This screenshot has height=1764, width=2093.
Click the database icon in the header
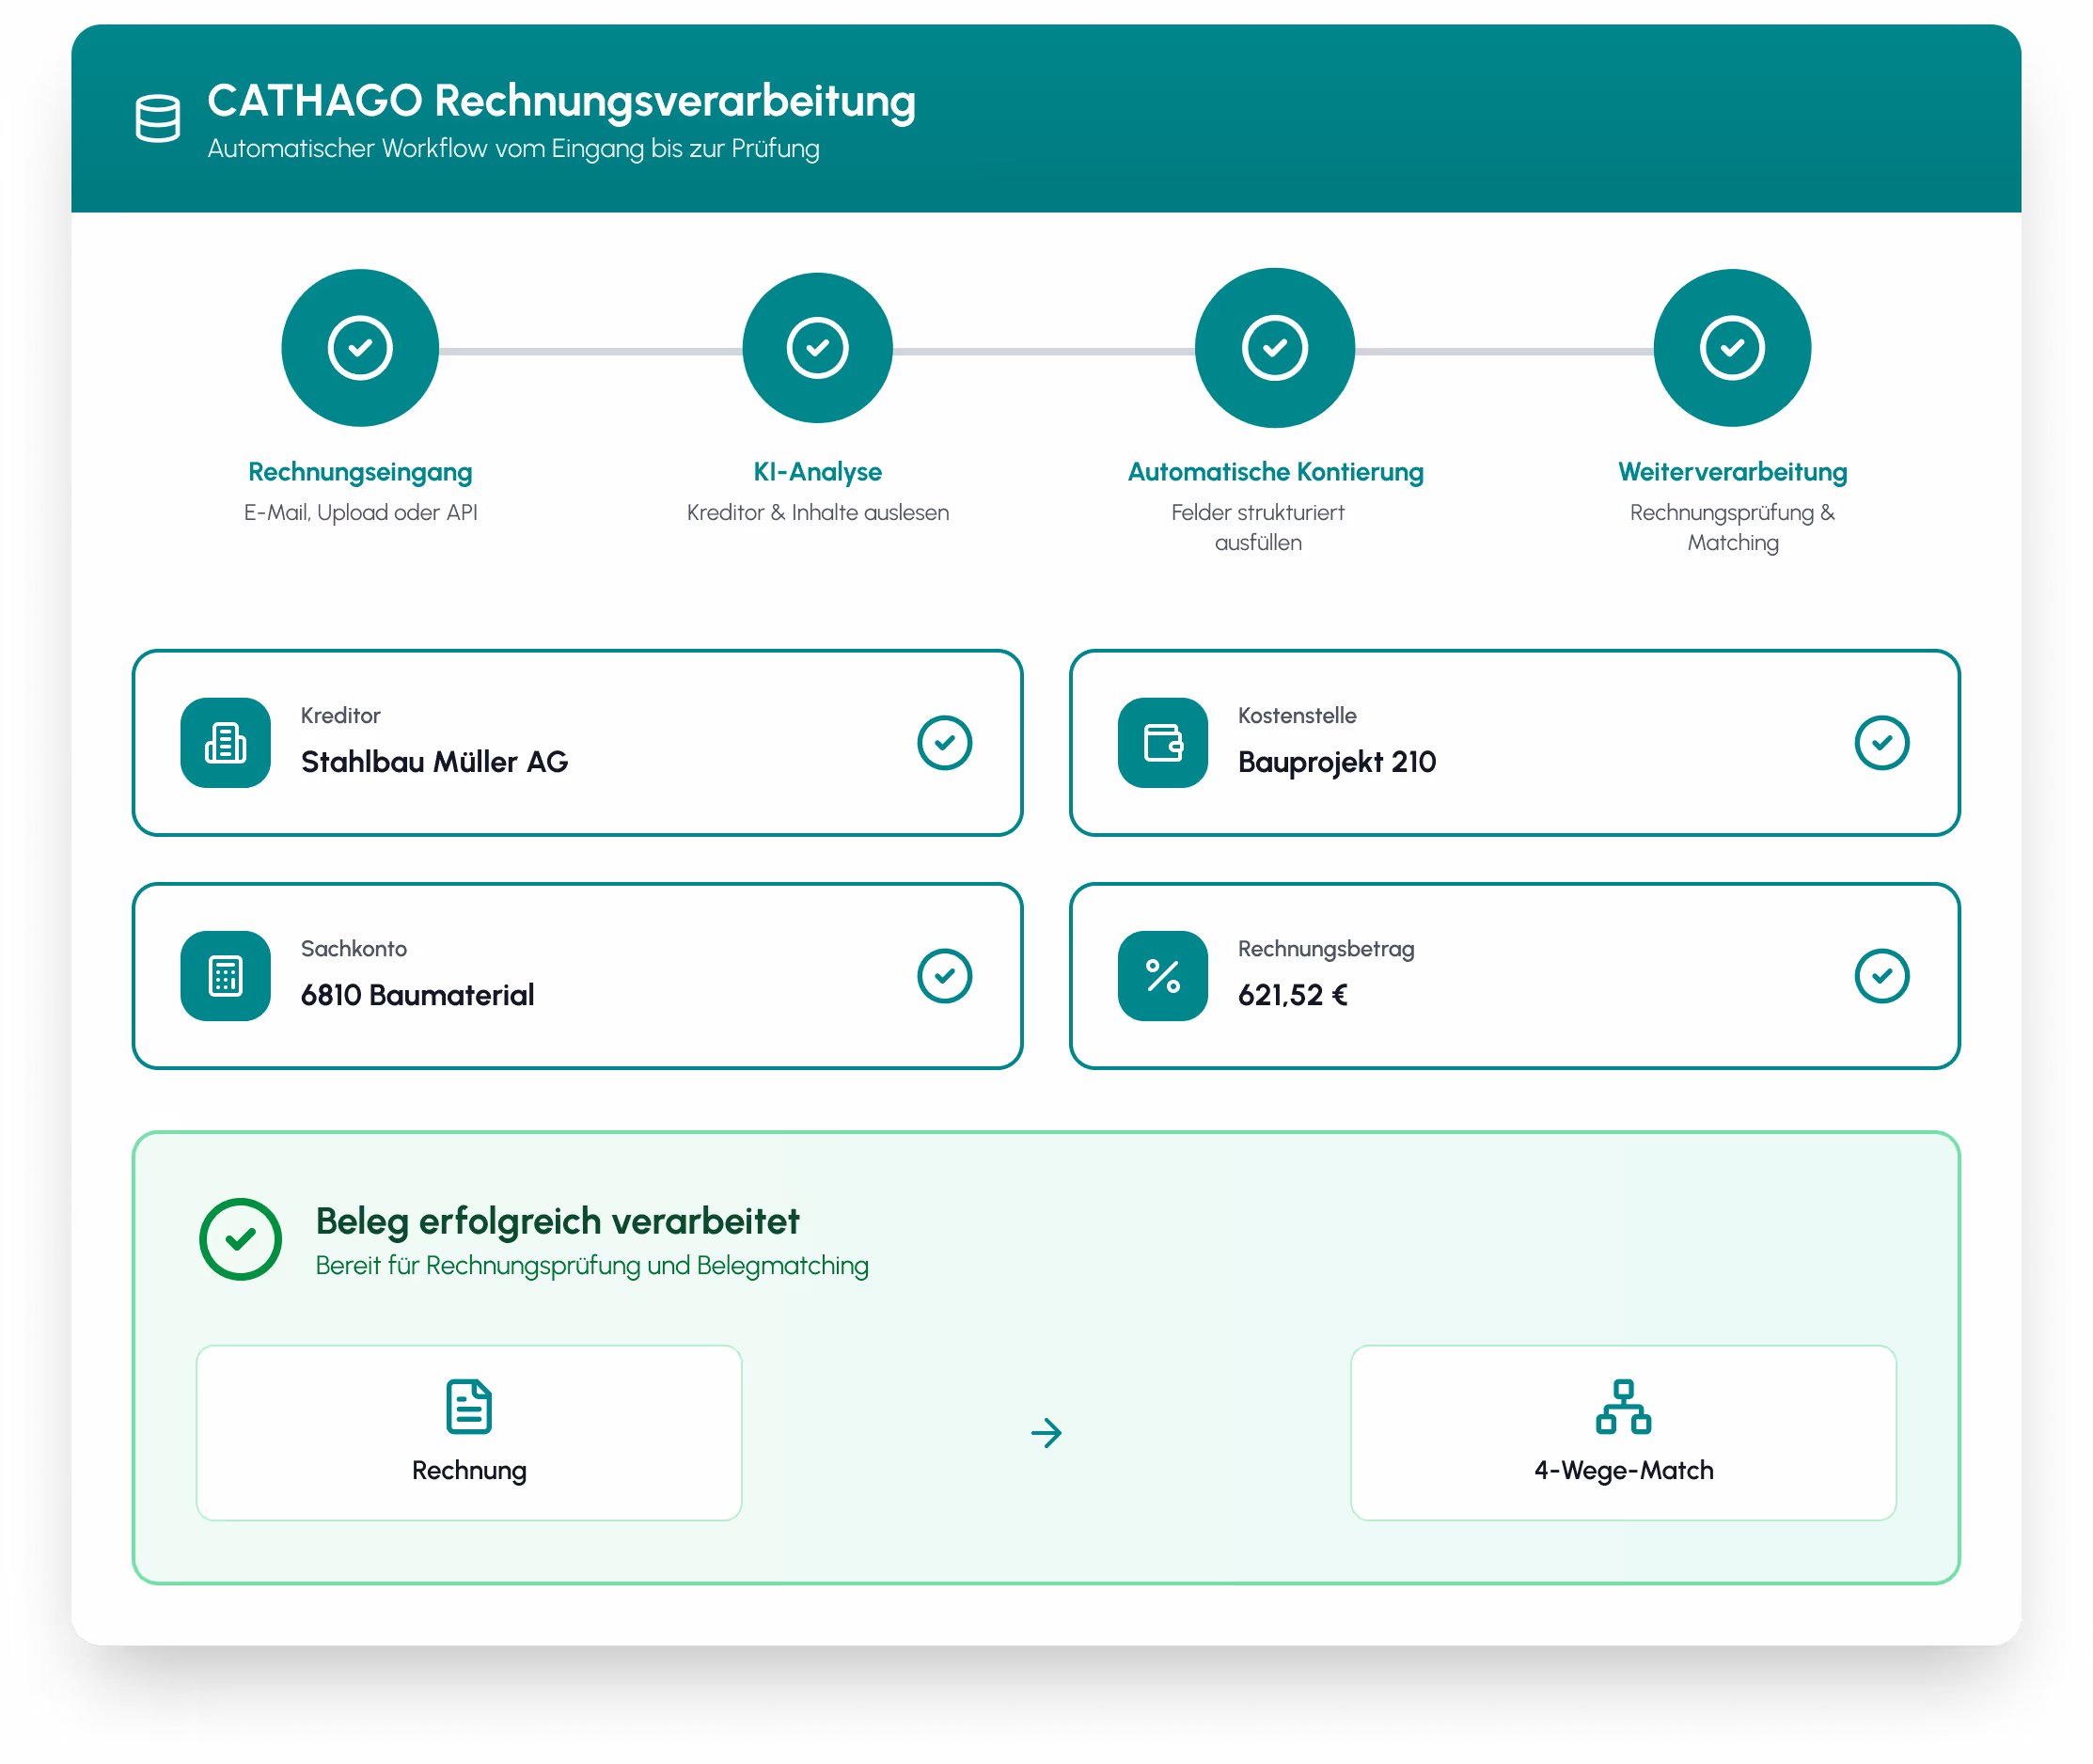[x=158, y=118]
